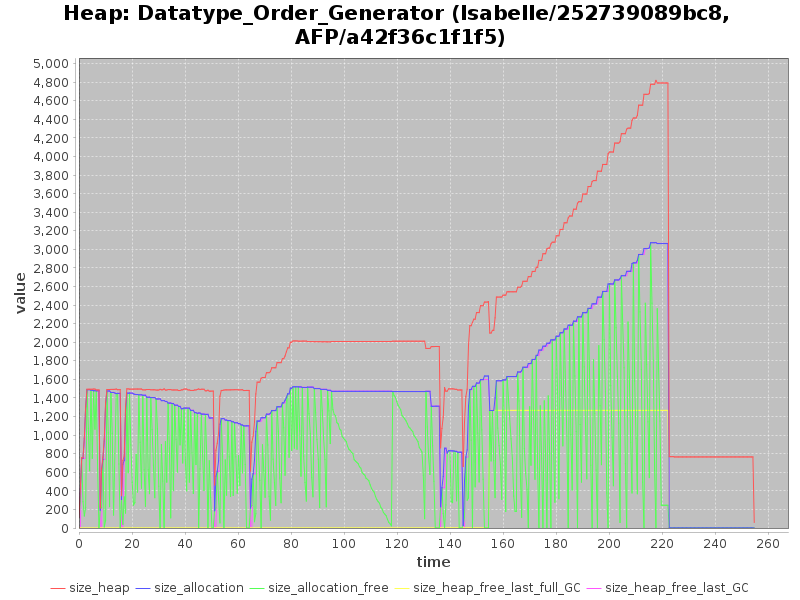Image resolution: width=800 pixels, height=600 pixels.
Task: Click the red size_heap legend line marker
Action: (58, 588)
